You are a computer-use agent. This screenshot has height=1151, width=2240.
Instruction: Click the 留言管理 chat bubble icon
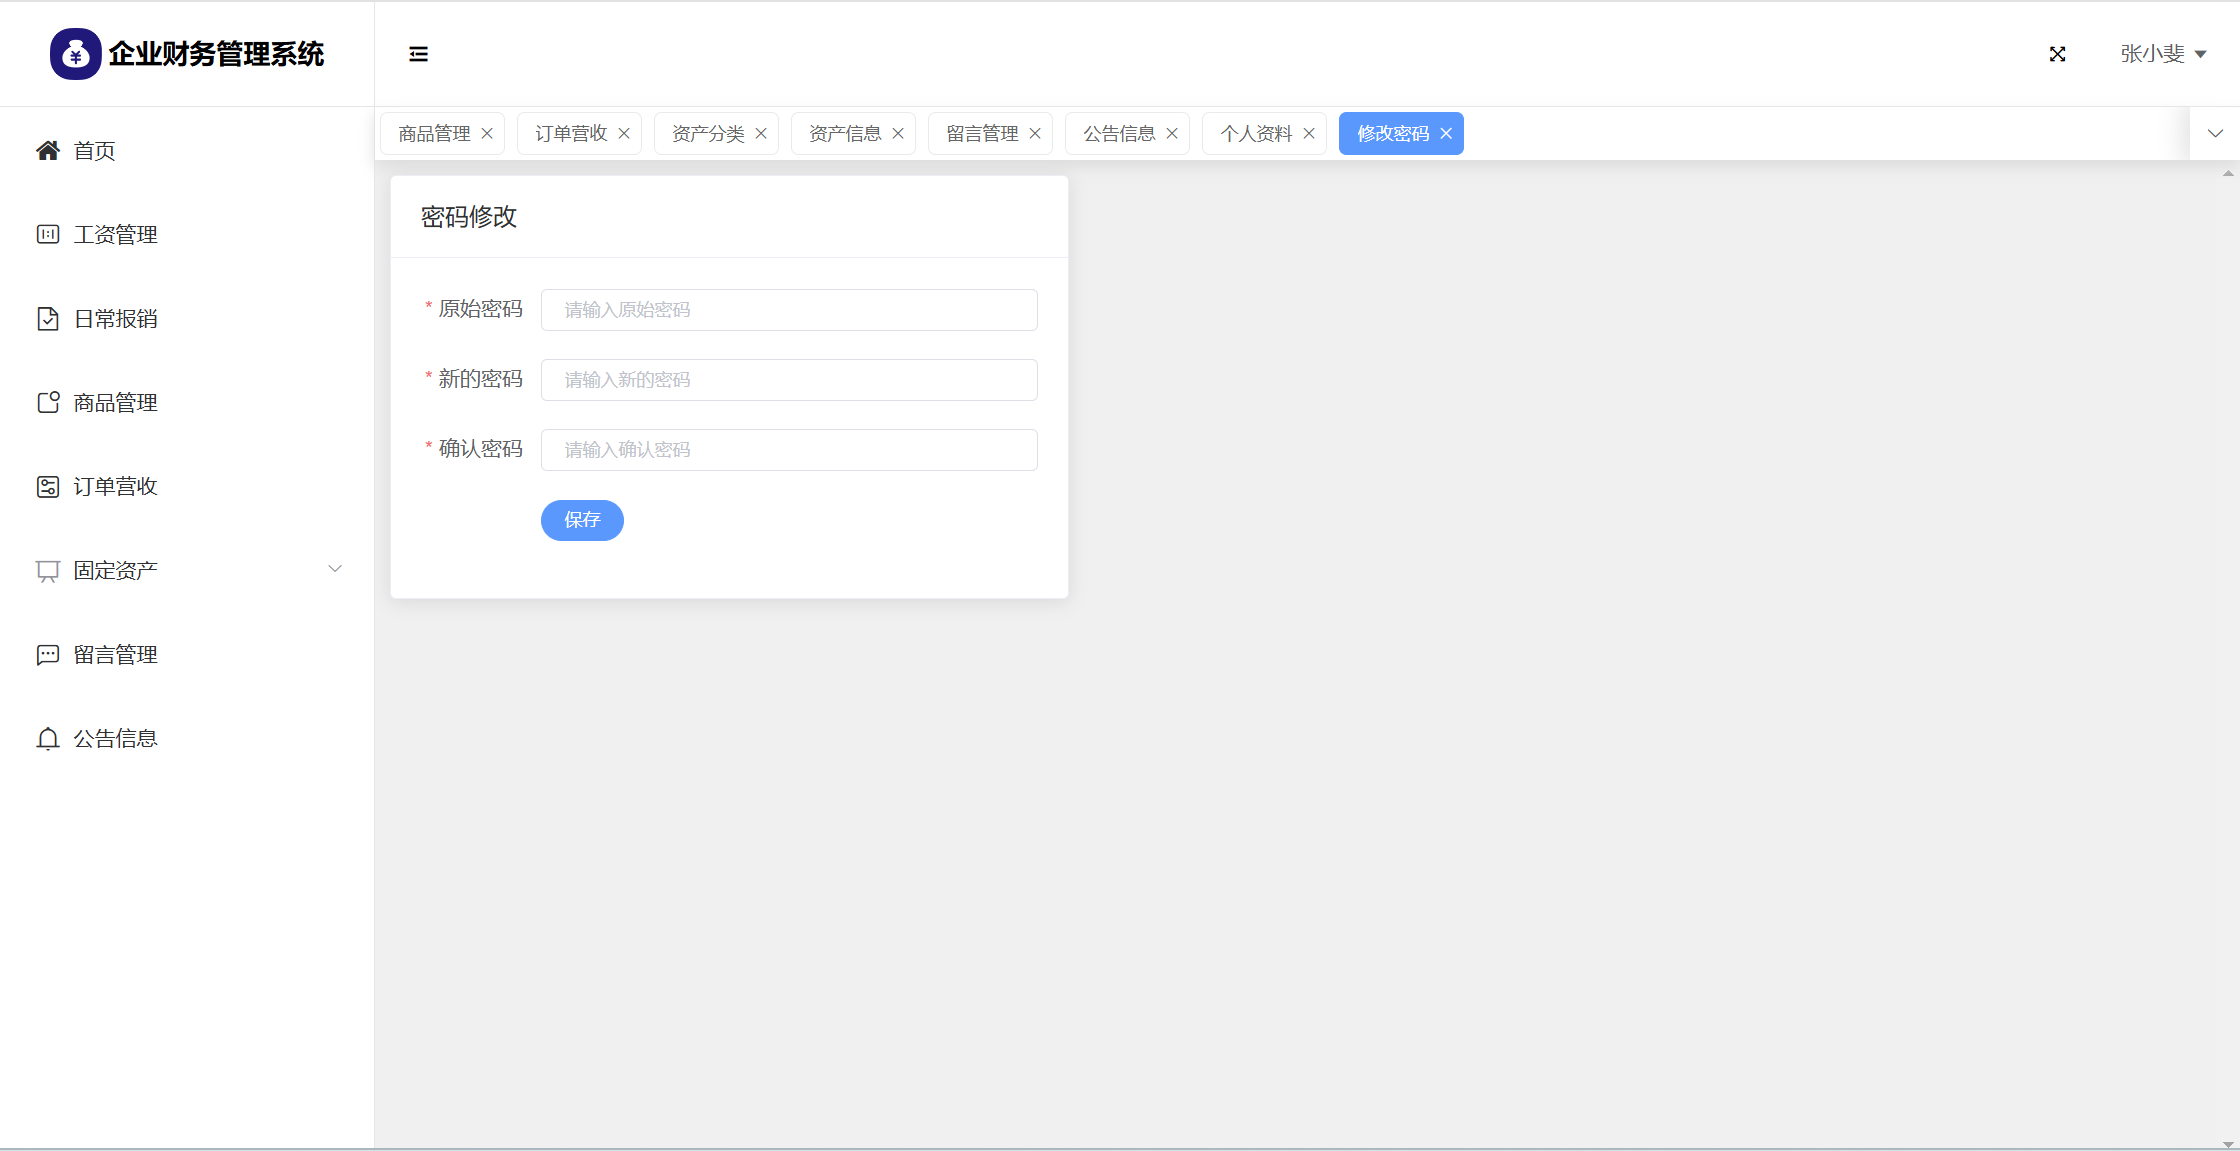48,655
